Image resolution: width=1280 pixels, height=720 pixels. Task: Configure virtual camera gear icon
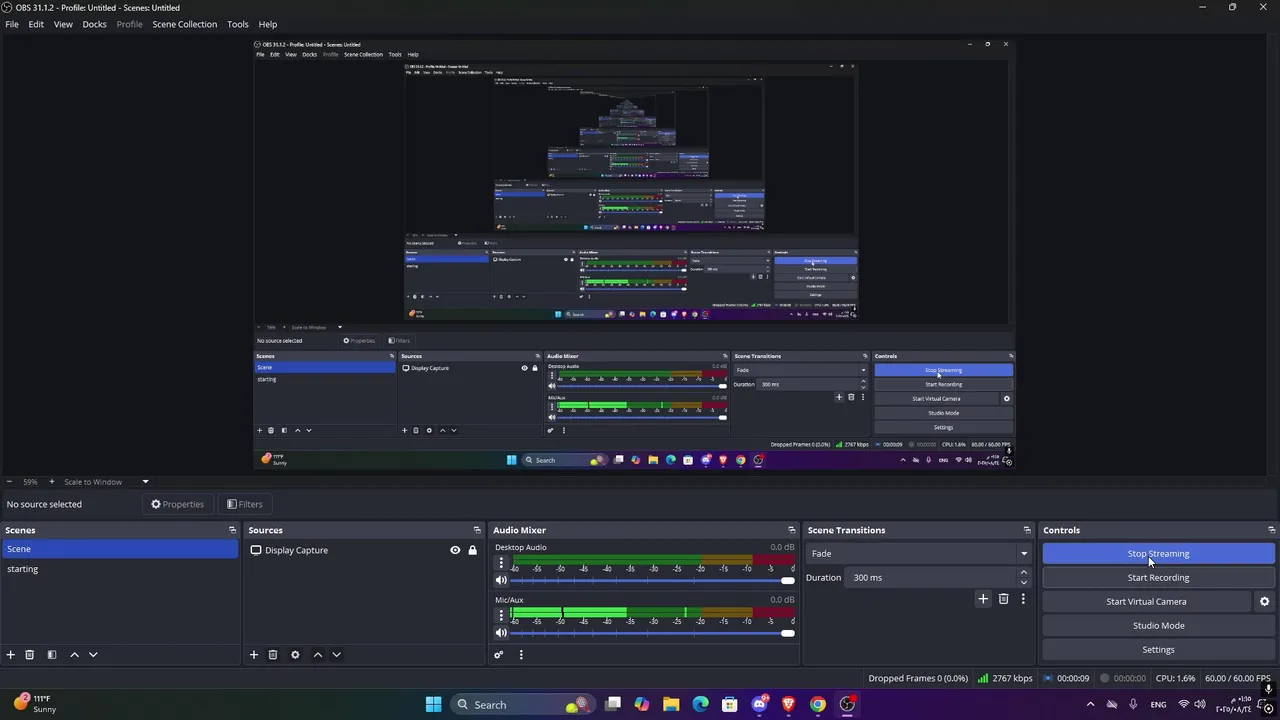pos(1264,602)
